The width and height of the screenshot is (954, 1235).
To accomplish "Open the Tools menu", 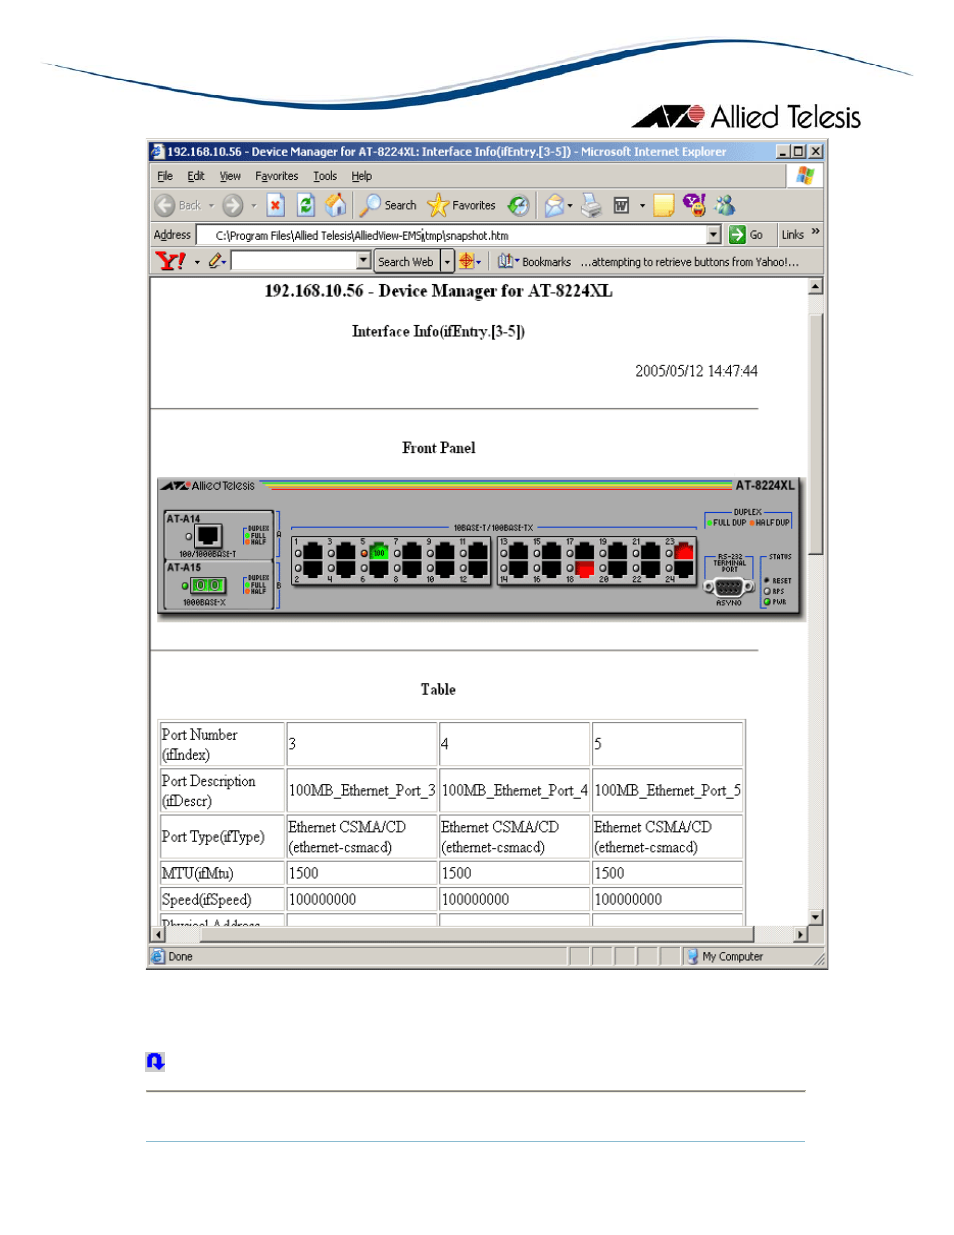I will point(325,176).
